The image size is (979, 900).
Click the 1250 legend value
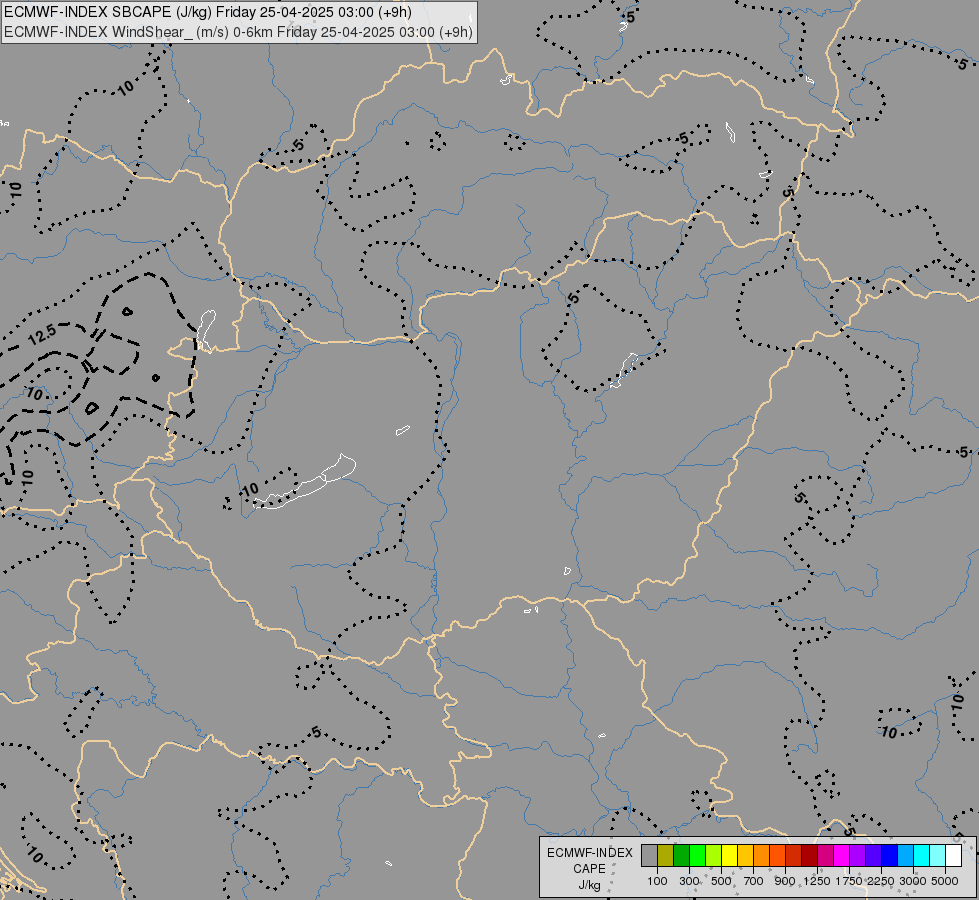[x=817, y=881]
